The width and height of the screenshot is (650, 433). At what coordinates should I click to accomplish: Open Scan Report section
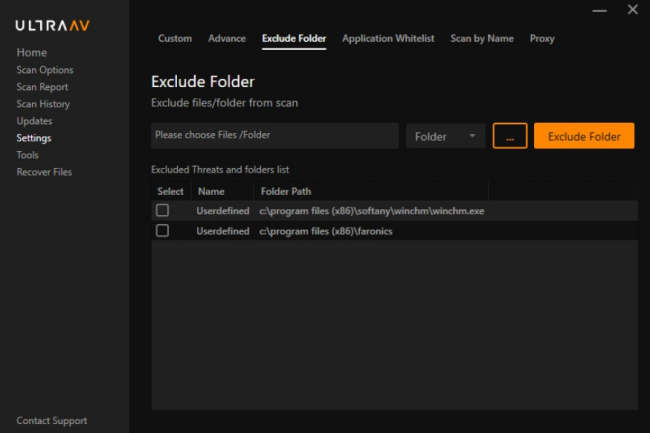(42, 87)
